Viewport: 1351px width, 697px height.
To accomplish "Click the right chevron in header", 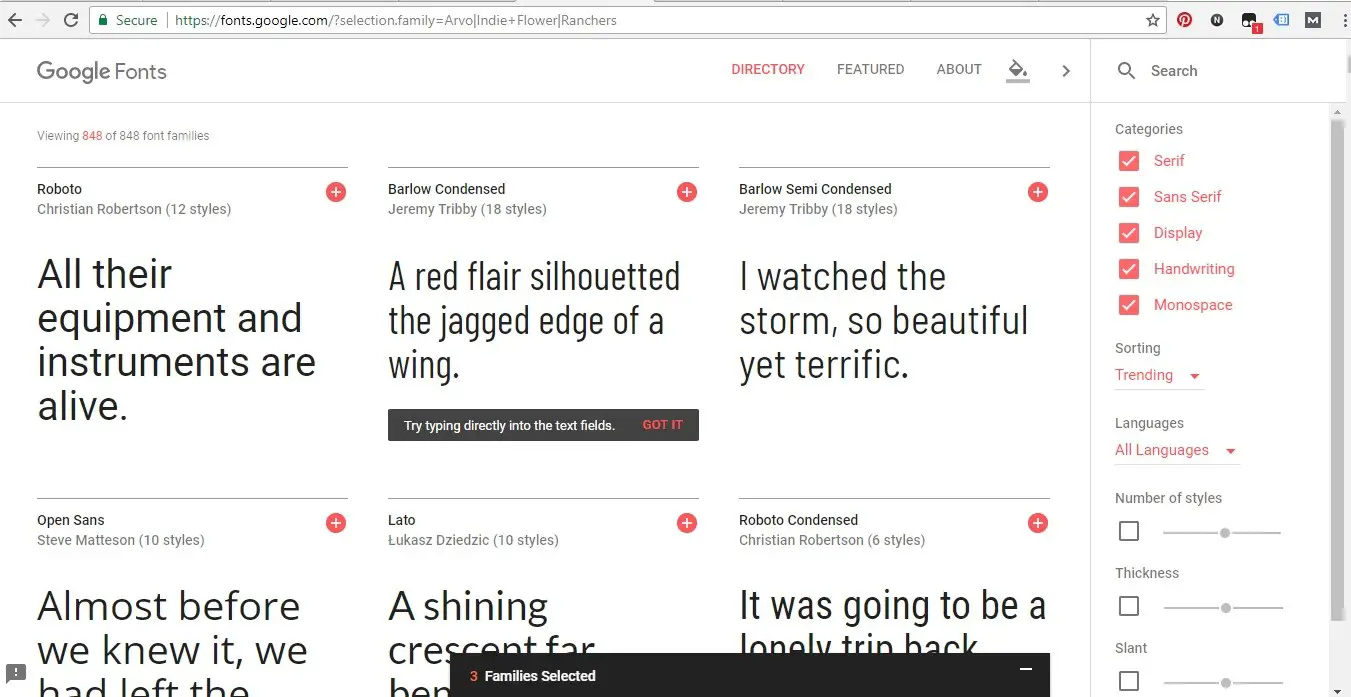I will pyautogui.click(x=1066, y=71).
